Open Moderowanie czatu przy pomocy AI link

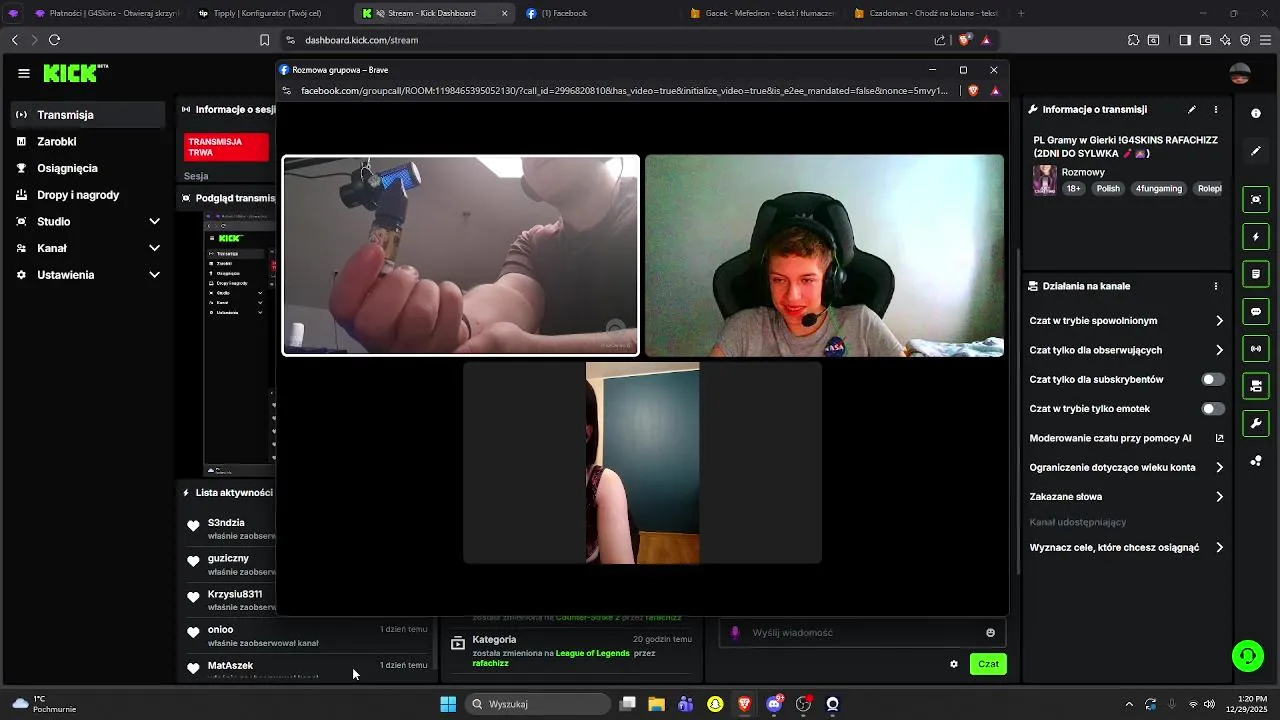pos(1126,438)
